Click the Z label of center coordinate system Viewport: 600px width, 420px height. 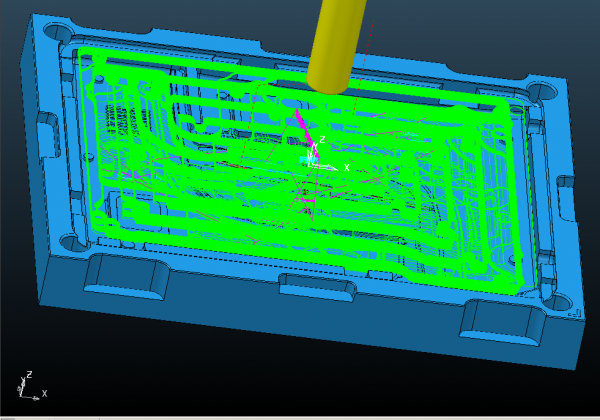(322, 142)
